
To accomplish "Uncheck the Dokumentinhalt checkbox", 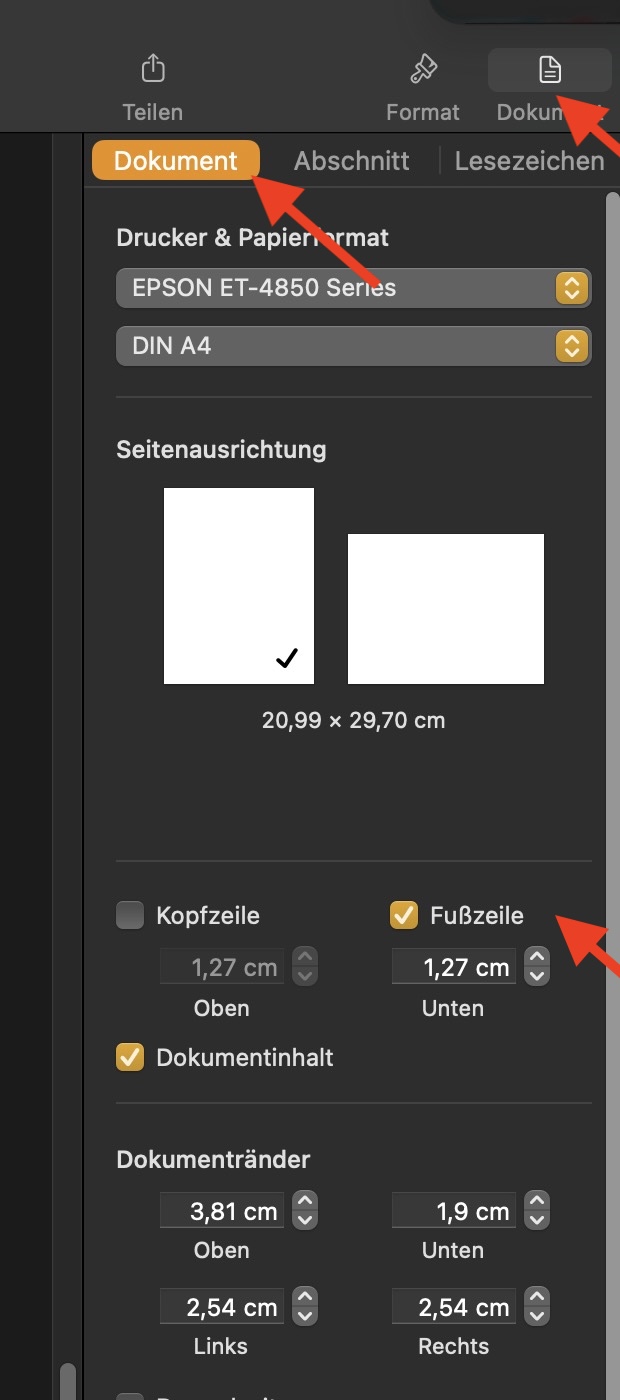I will tap(130, 1057).
